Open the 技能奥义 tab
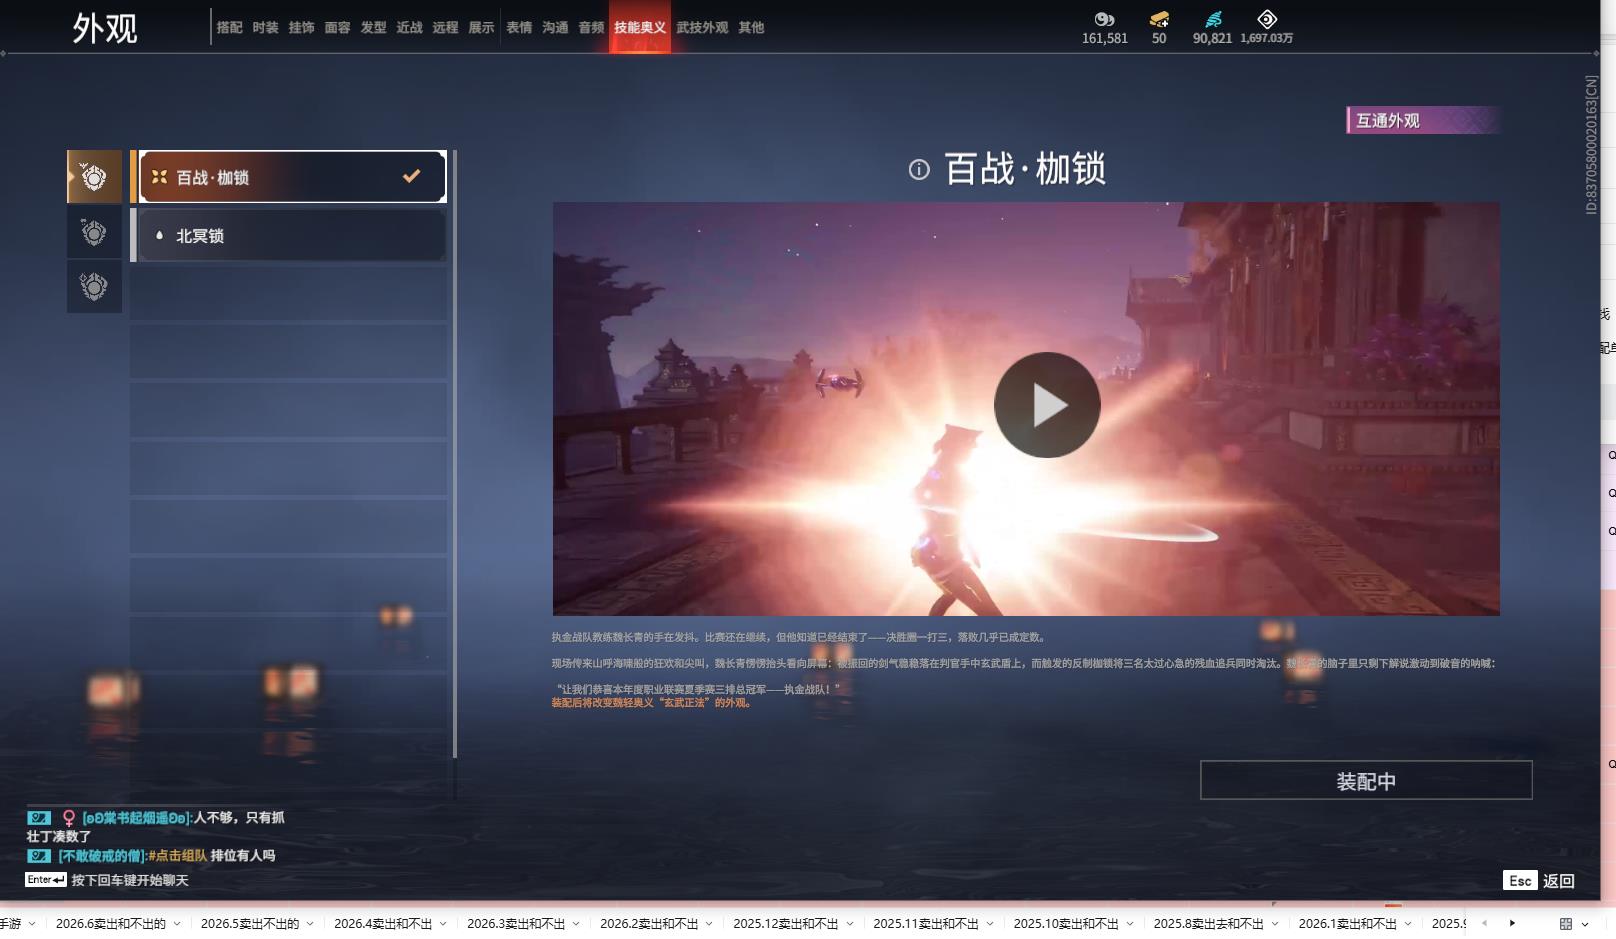 tap(640, 27)
